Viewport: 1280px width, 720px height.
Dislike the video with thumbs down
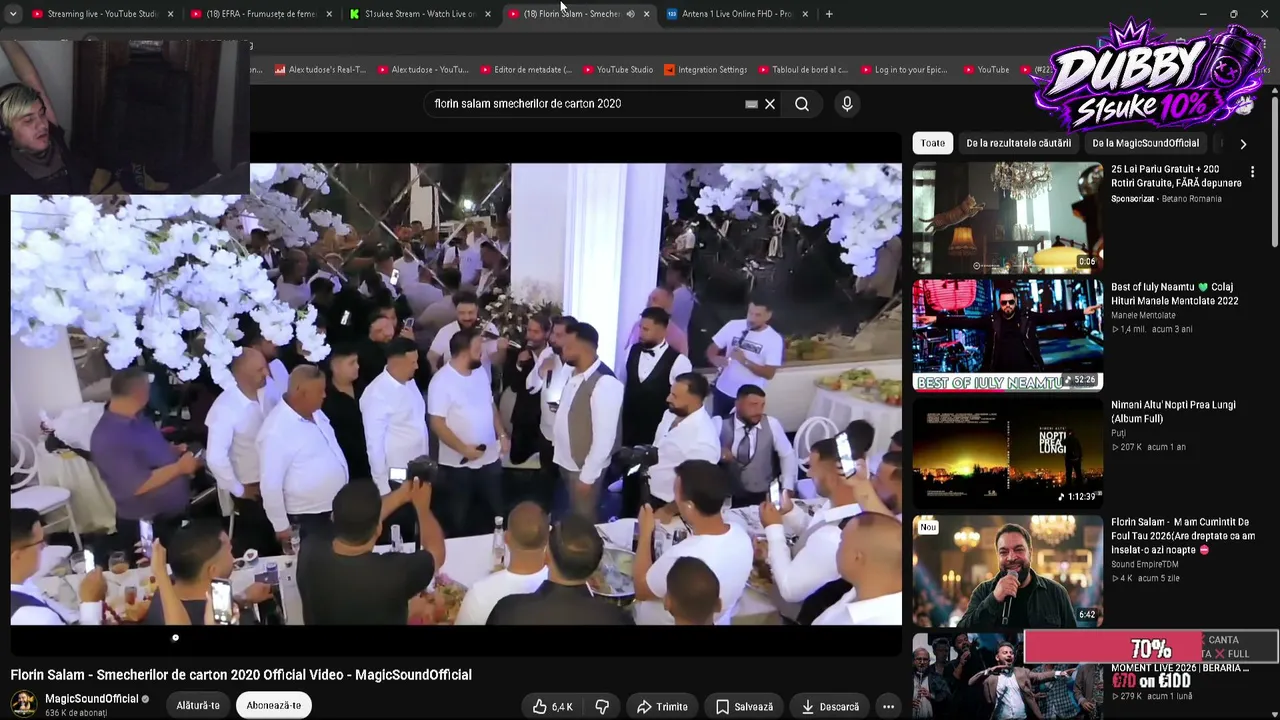click(602, 707)
